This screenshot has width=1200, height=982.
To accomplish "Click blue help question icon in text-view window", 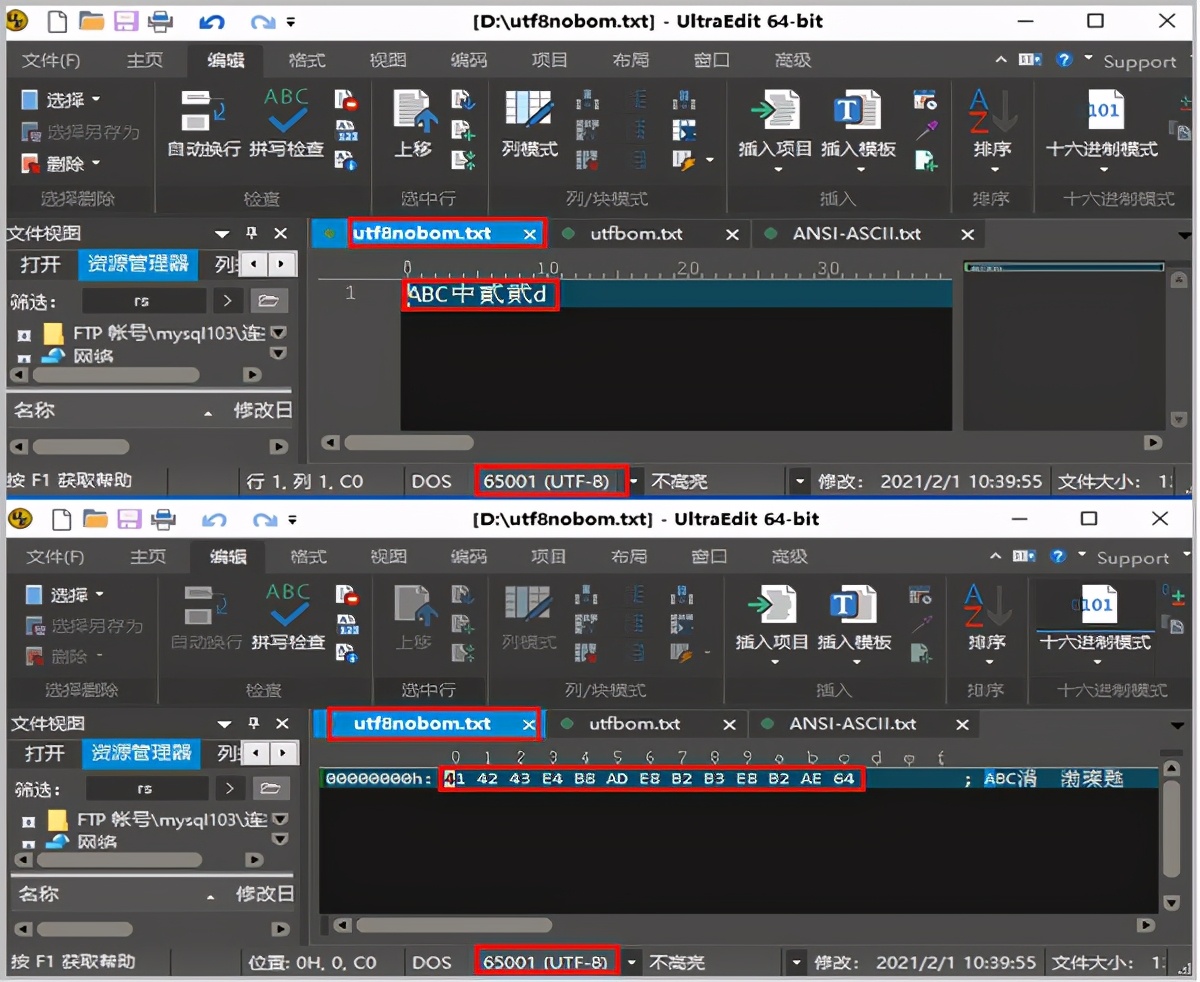I will click(x=1064, y=60).
